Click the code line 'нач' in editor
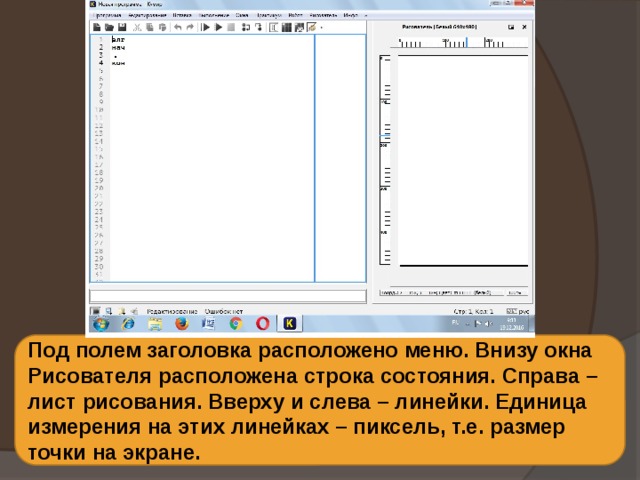The height and width of the screenshot is (480, 640). point(118,47)
